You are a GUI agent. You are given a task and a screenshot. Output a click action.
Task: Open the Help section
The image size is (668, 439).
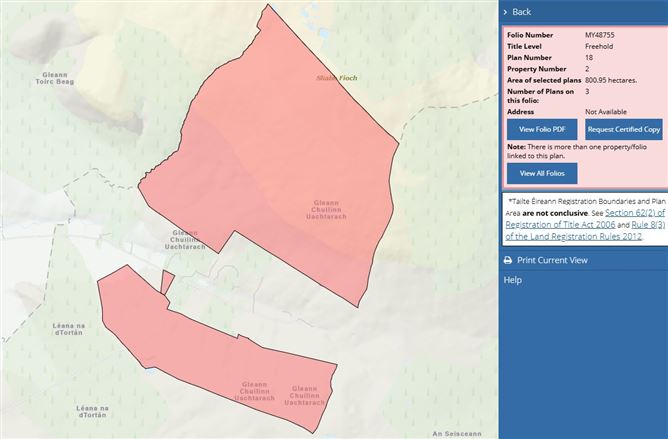coord(512,280)
